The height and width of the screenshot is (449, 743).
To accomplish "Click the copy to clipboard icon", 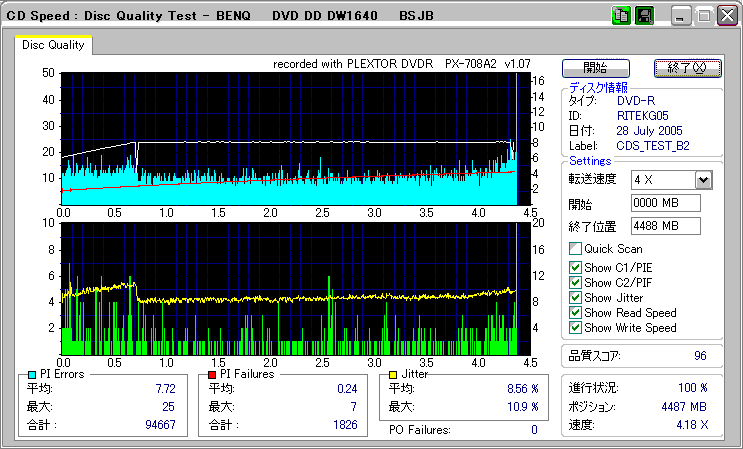I will pyautogui.click(x=620, y=16).
